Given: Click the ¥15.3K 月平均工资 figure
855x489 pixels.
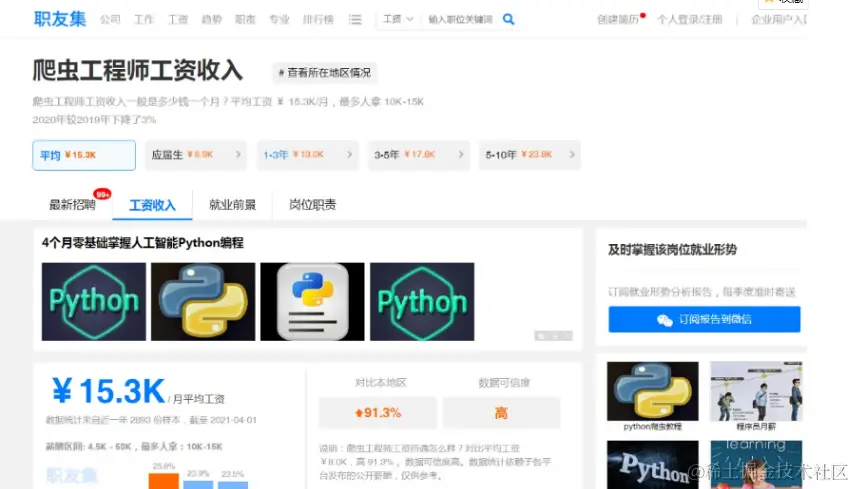Looking at the screenshot, I should [108, 391].
